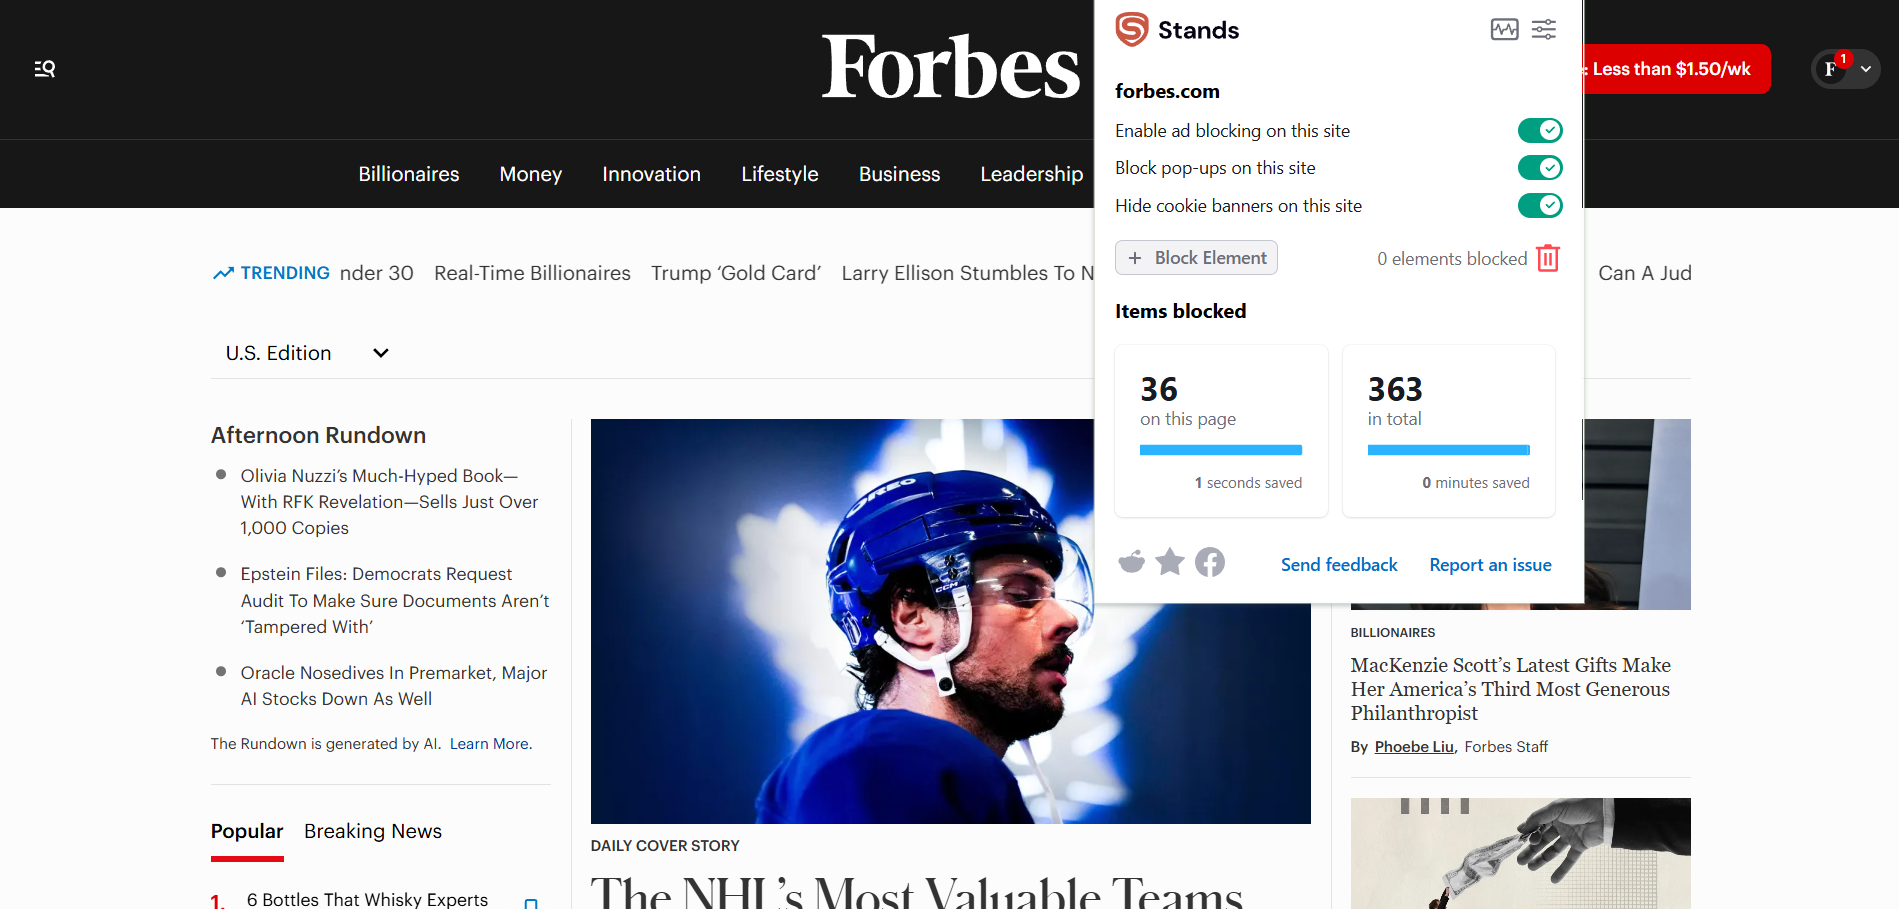Share Stands on Reddit
1899x909 pixels.
[1131, 562]
